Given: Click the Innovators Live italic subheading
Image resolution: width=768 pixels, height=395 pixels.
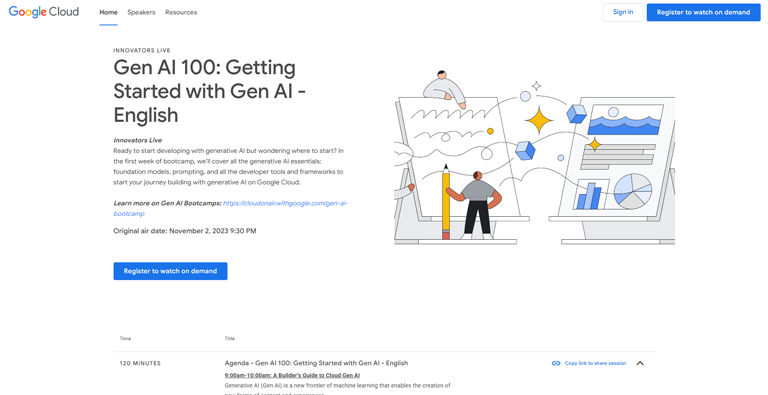Looking at the screenshot, I should [x=138, y=140].
